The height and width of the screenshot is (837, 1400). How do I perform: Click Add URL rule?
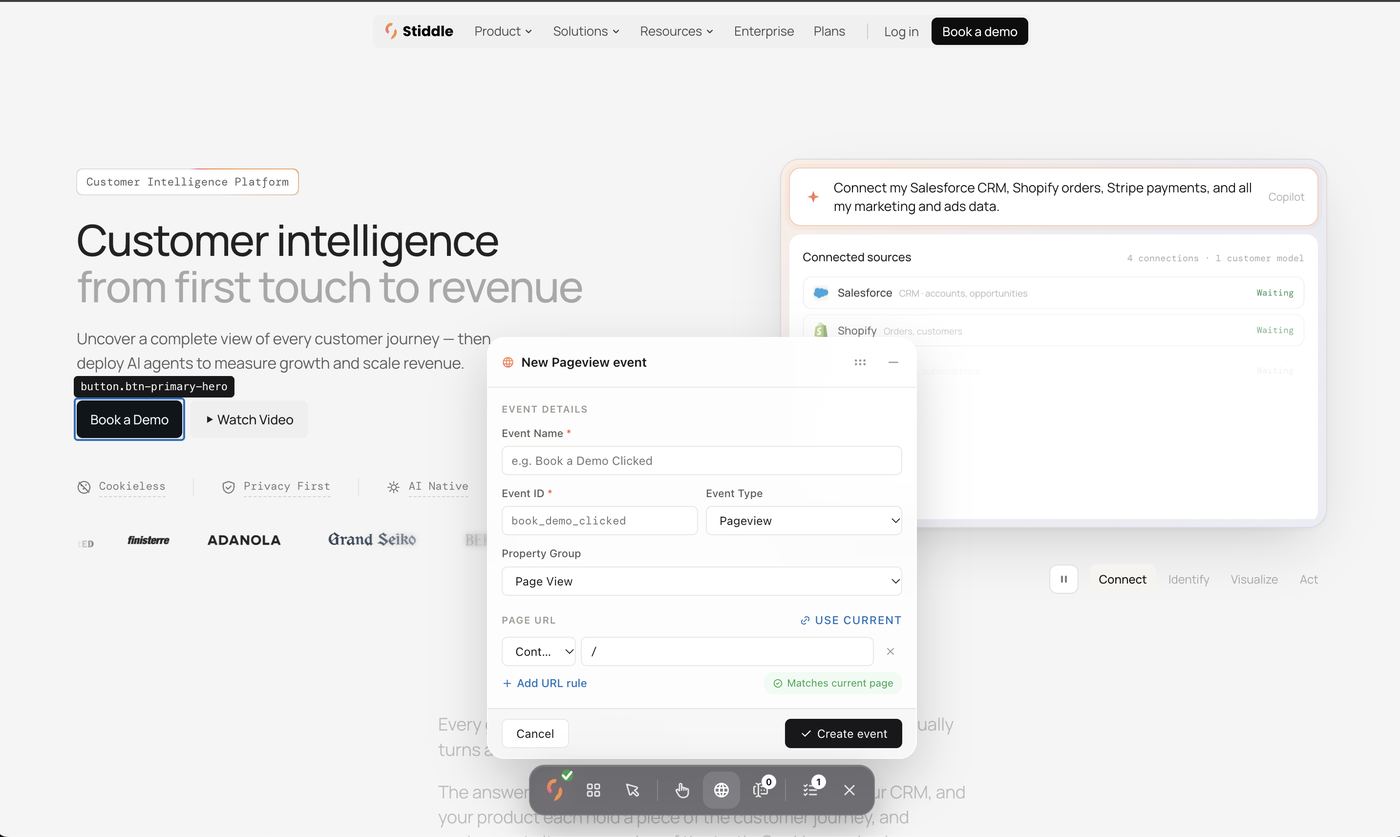pyautogui.click(x=545, y=683)
